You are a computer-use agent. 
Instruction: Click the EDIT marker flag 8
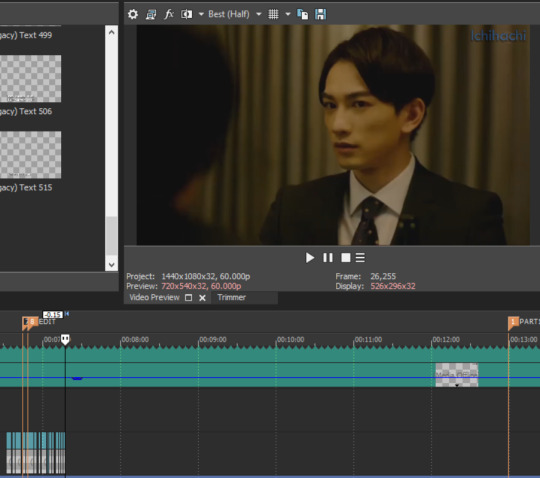click(32, 322)
